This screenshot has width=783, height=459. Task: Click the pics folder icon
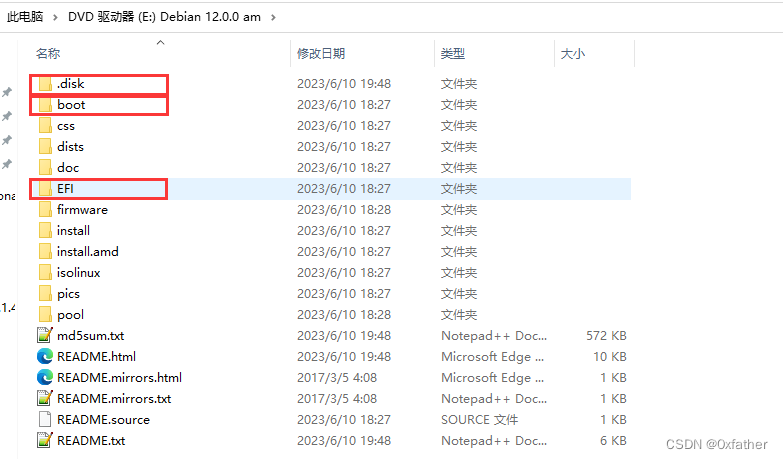(x=45, y=294)
